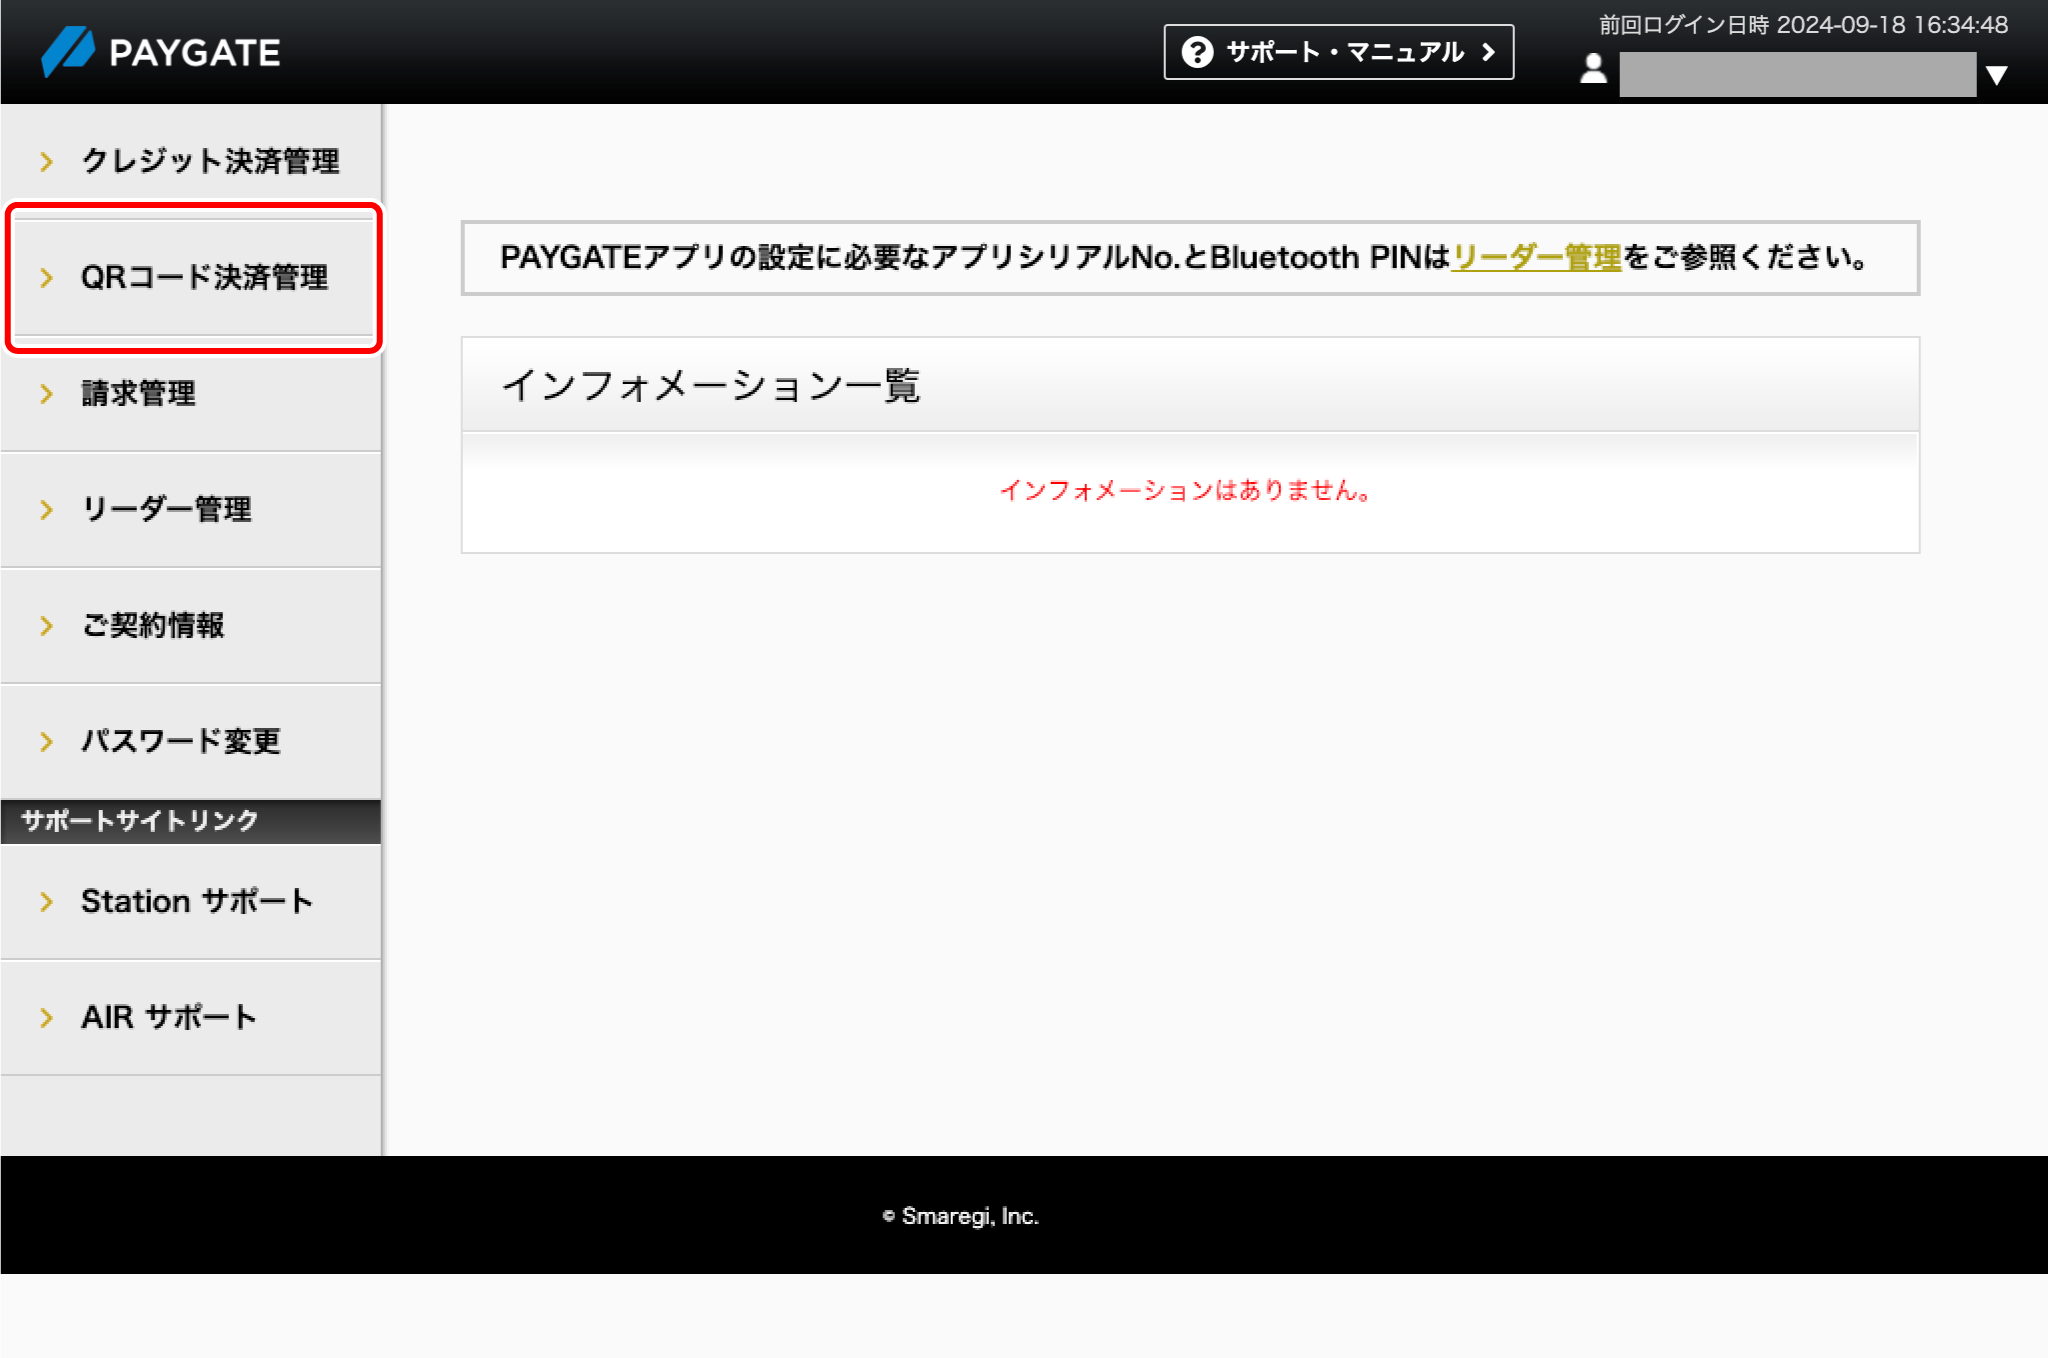Click the arrow icon next to AIR サポート

point(46,1017)
